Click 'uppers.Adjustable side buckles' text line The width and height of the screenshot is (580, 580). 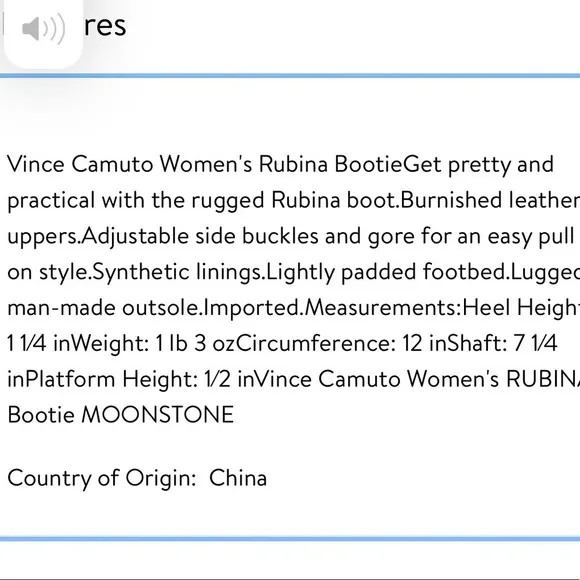tap(163, 236)
